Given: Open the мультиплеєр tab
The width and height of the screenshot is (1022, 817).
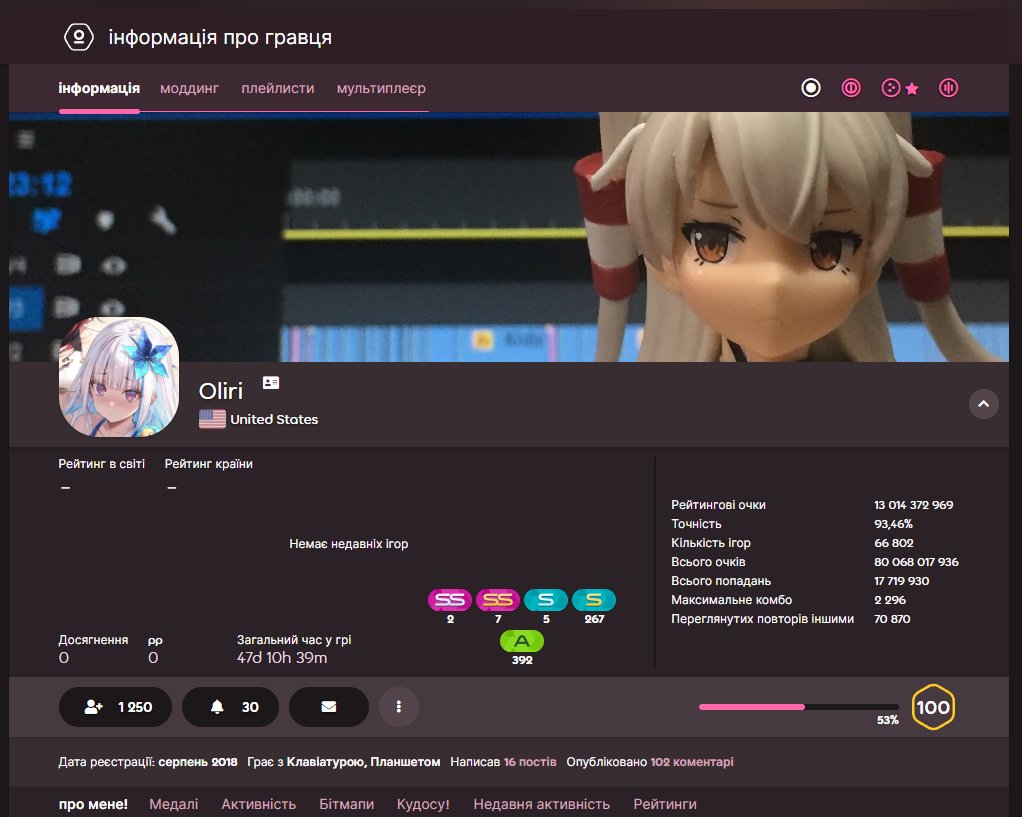Looking at the screenshot, I should tap(381, 88).
